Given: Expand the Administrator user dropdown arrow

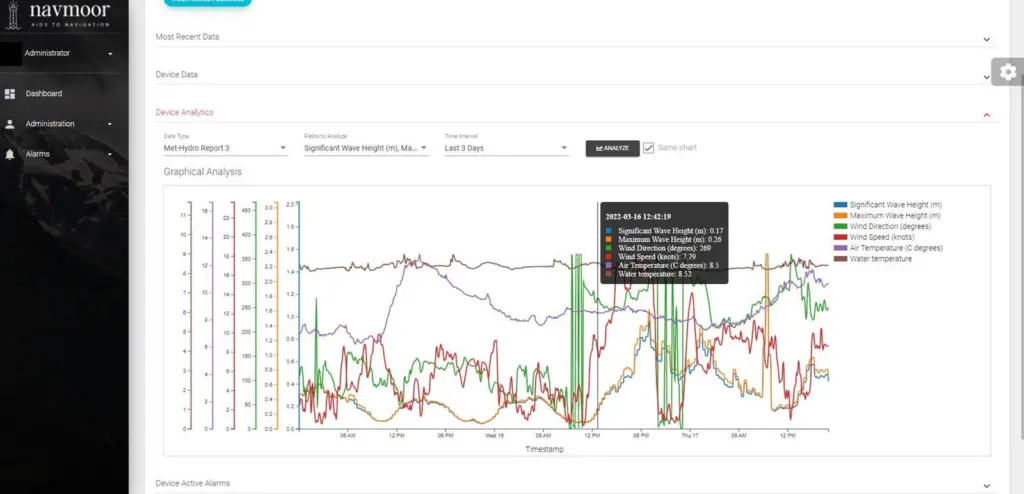Looking at the screenshot, I should coord(110,53).
